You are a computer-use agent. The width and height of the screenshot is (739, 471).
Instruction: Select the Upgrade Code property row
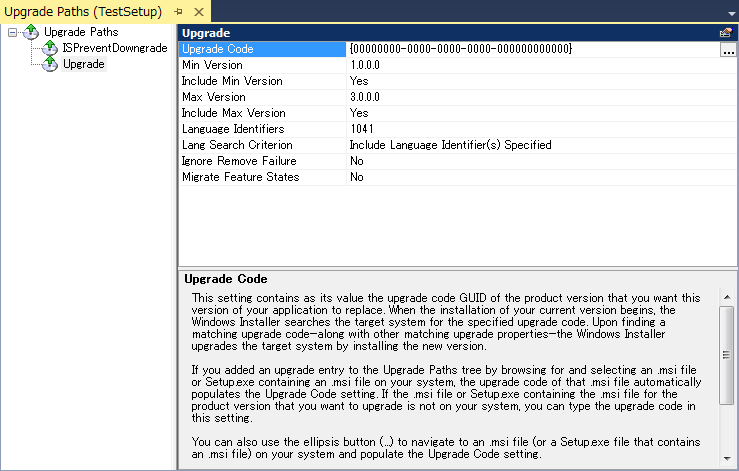pos(457,49)
